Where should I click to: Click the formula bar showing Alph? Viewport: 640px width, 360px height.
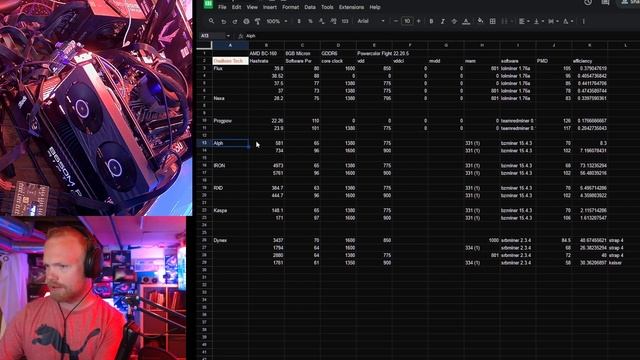coord(441,36)
